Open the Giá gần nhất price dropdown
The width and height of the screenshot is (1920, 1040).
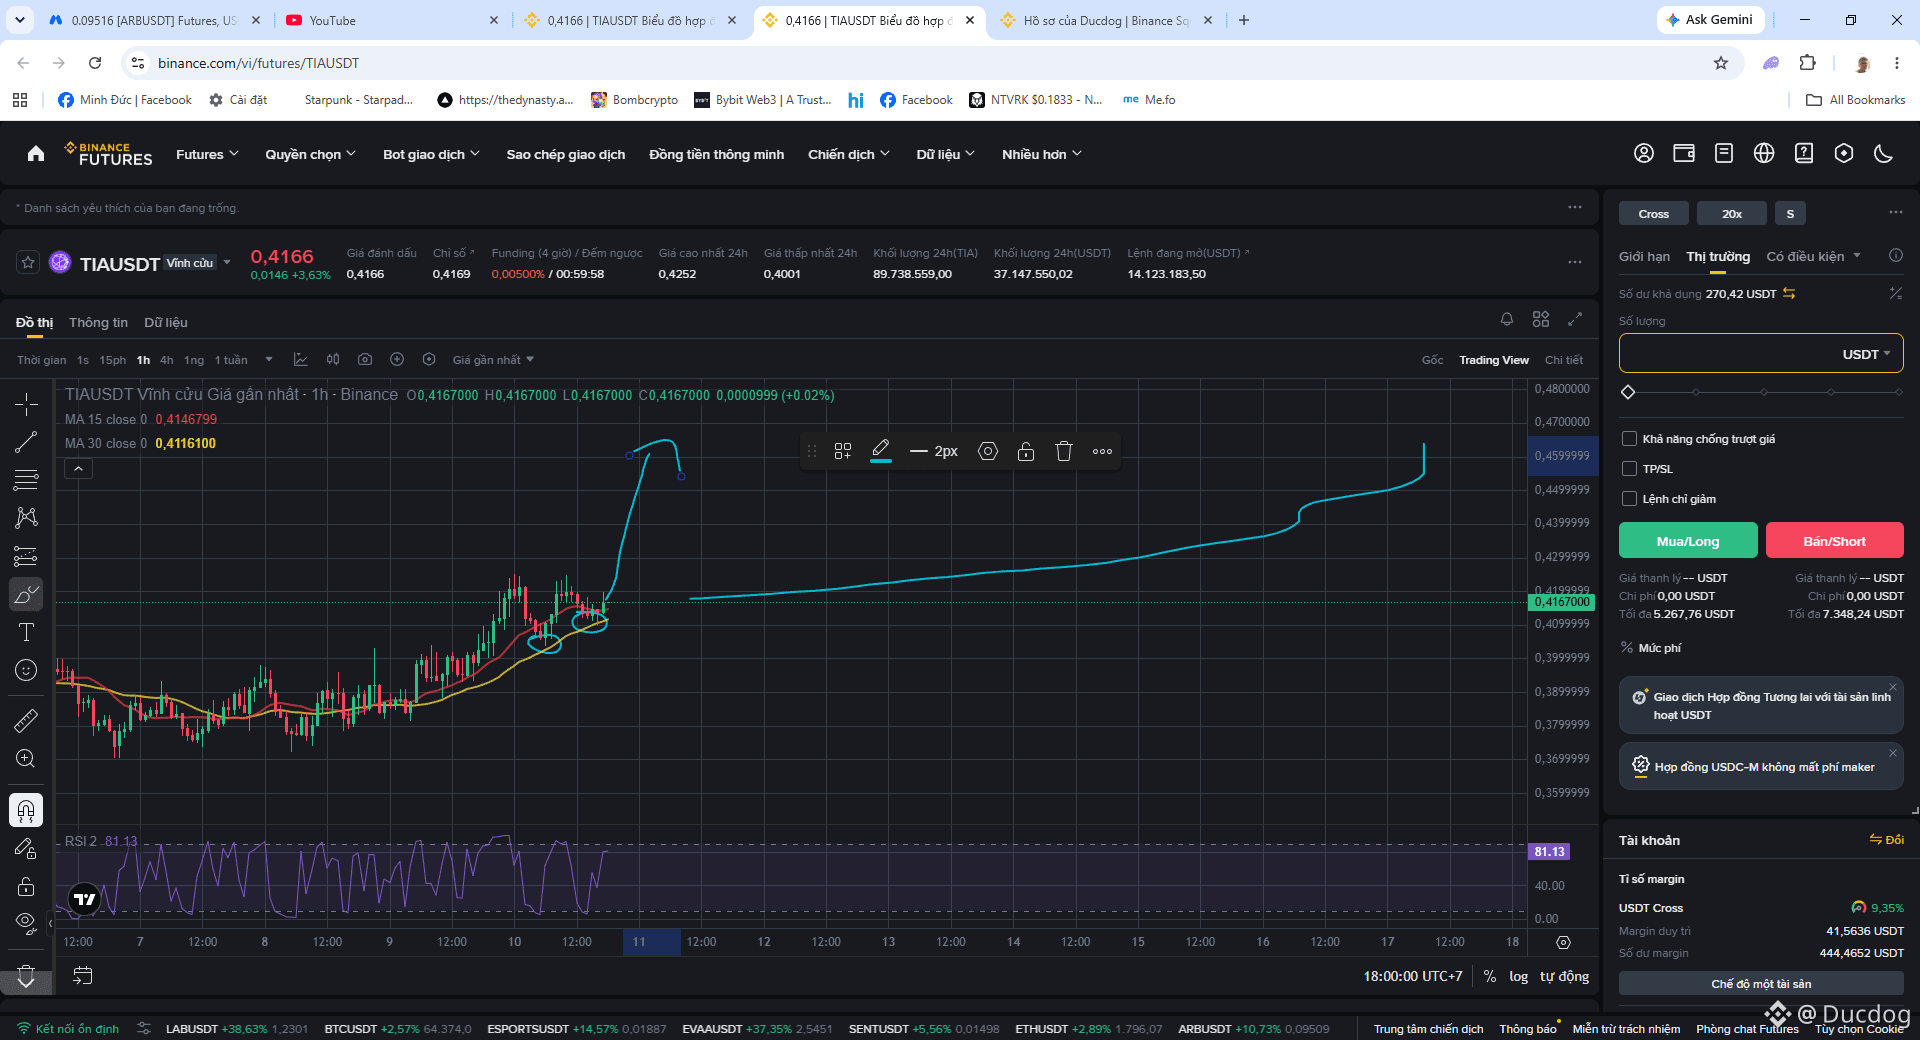pyautogui.click(x=493, y=360)
